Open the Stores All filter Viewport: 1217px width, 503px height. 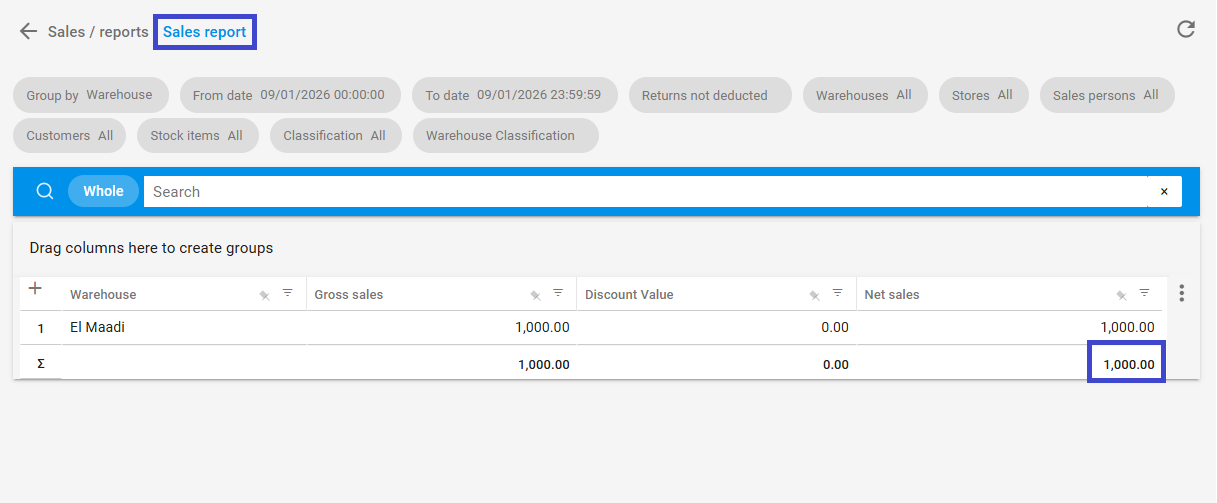click(x=983, y=95)
